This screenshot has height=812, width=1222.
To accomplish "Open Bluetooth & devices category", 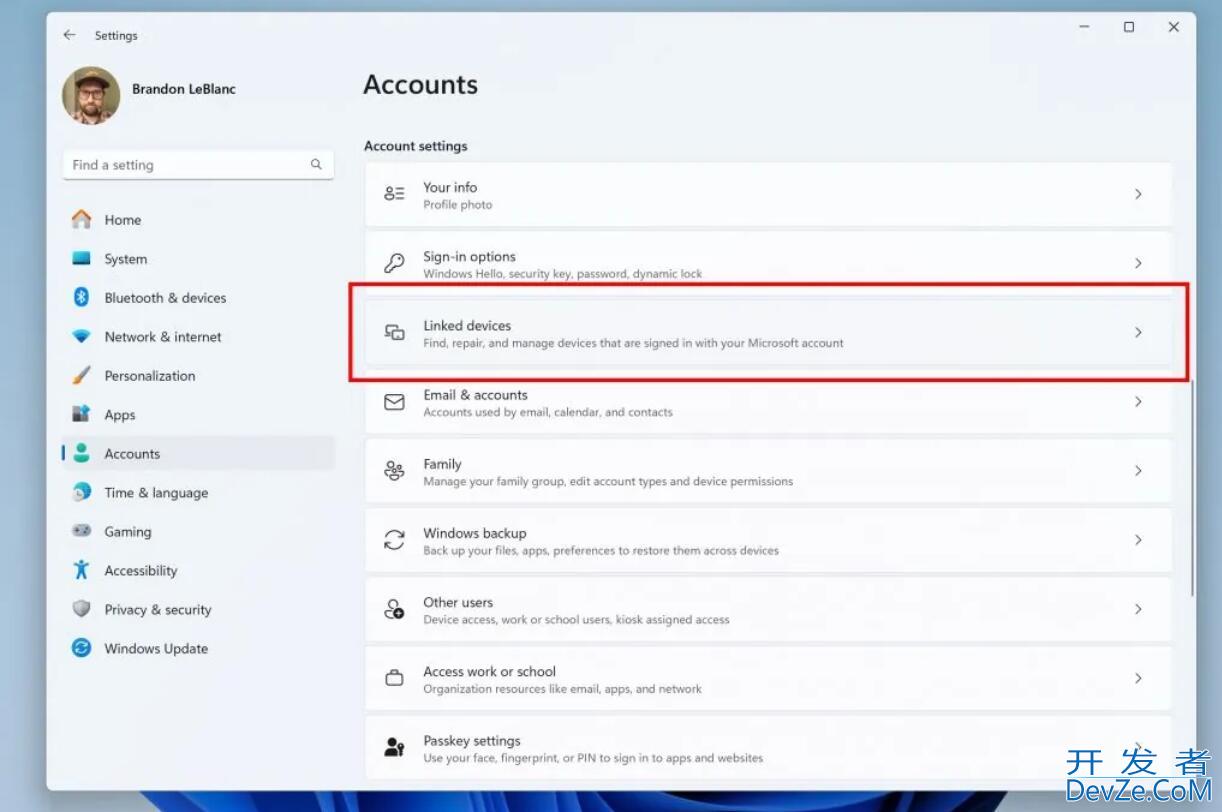I will pyautogui.click(x=198, y=298).
